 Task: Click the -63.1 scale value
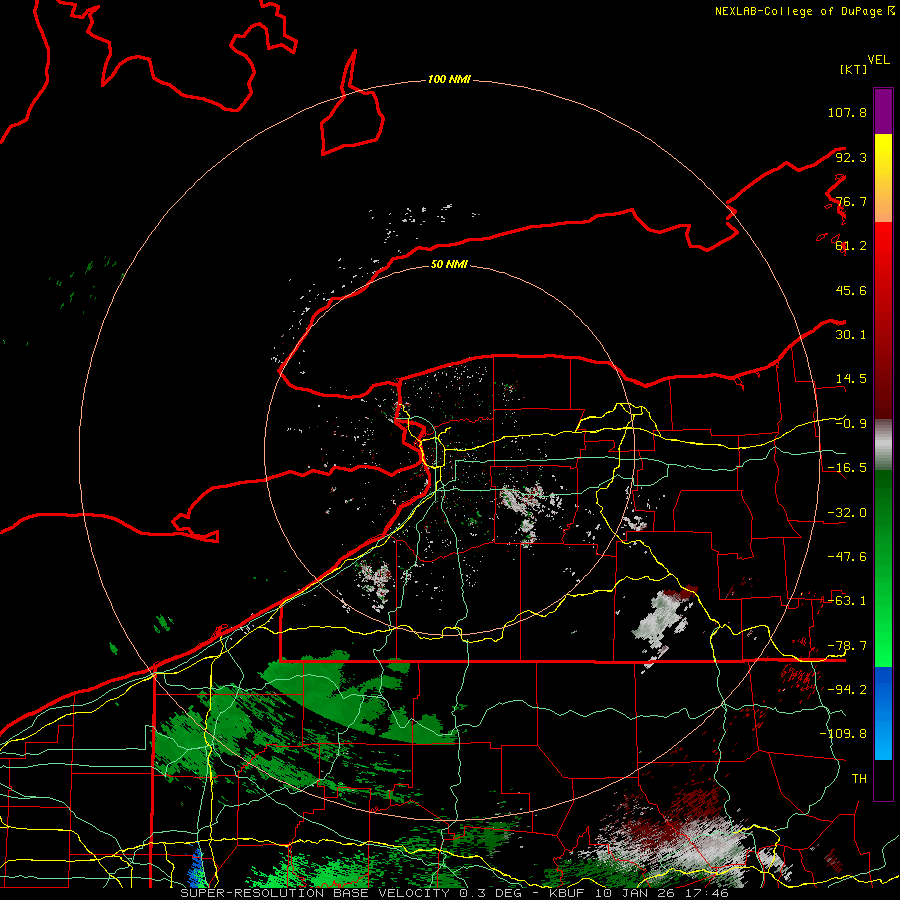(x=847, y=601)
